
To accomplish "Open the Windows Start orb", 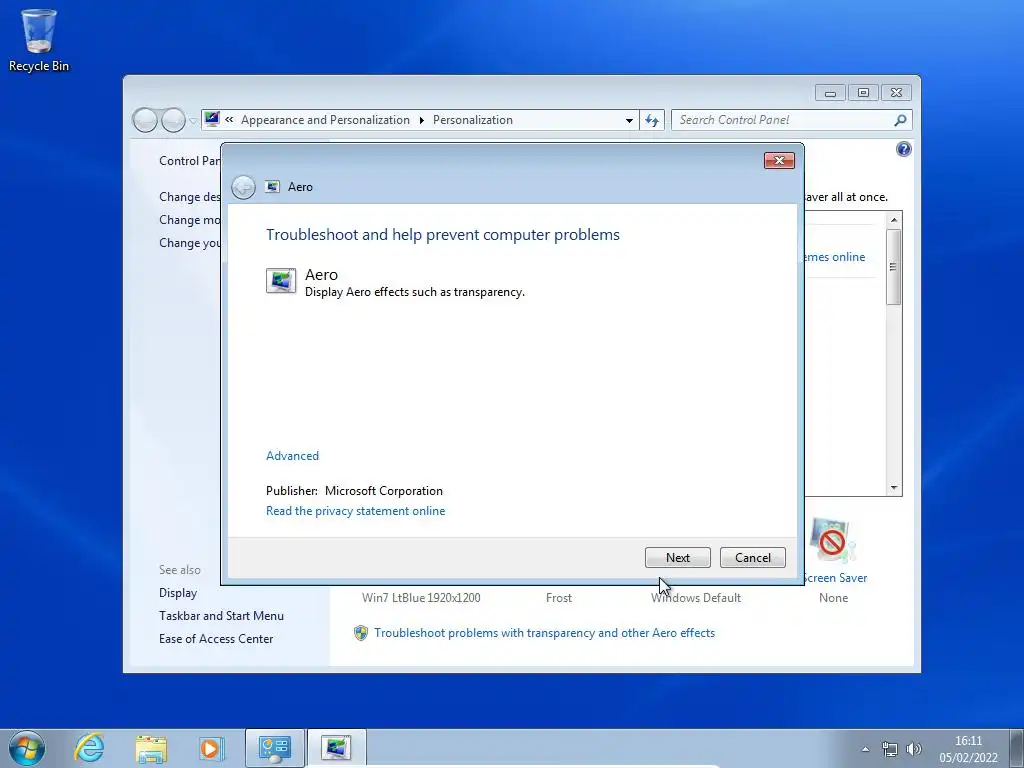I will click(27, 748).
